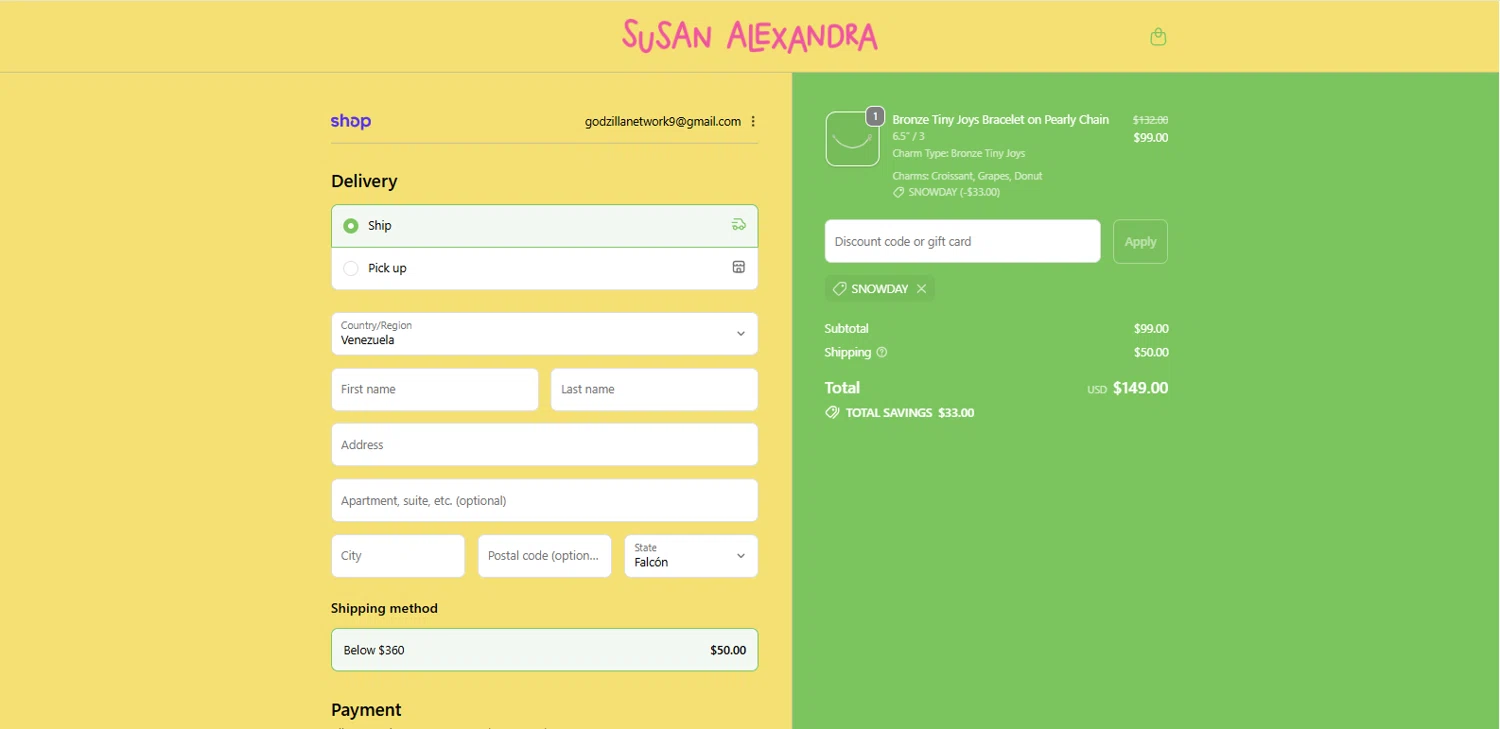Screen dimensions: 1500x729
Task: Click the Subtotal label
Action: point(846,328)
